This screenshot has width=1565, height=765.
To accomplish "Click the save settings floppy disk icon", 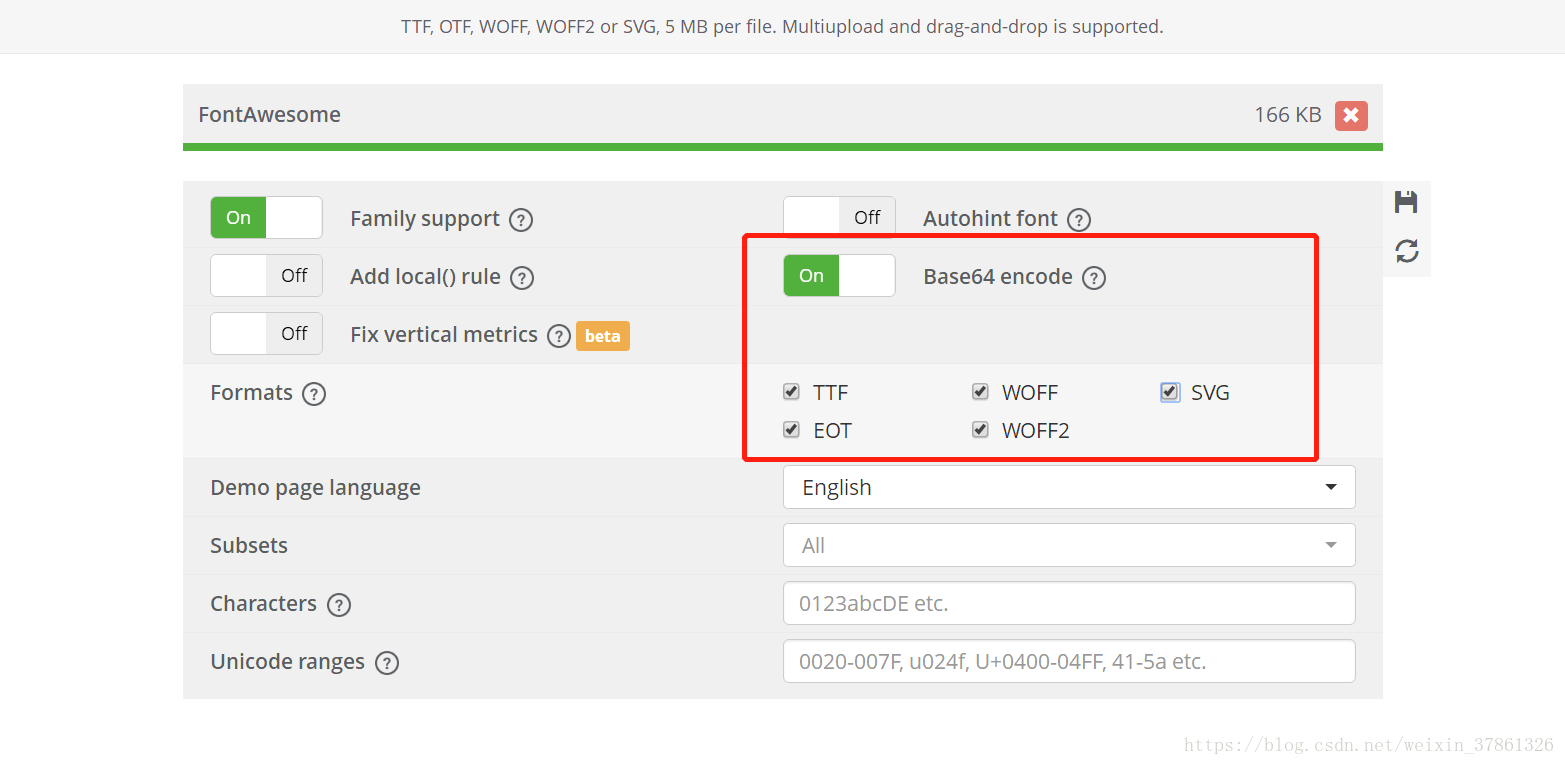I will tap(1406, 202).
